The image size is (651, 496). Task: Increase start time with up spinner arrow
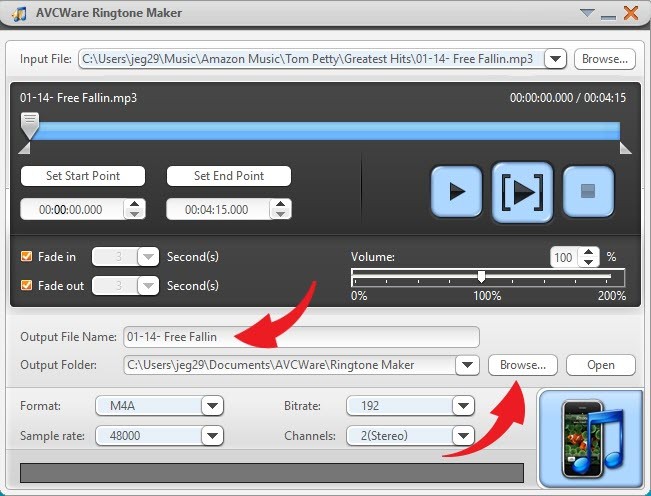pos(135,204)
